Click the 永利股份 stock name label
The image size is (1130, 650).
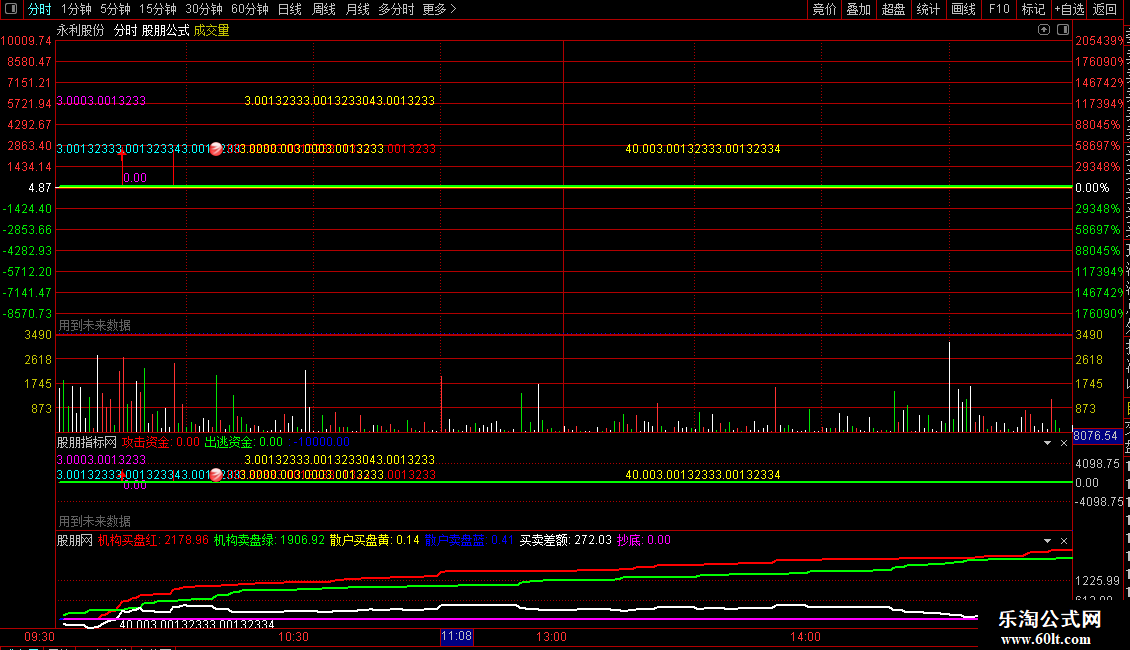click(x=81, y=30)
